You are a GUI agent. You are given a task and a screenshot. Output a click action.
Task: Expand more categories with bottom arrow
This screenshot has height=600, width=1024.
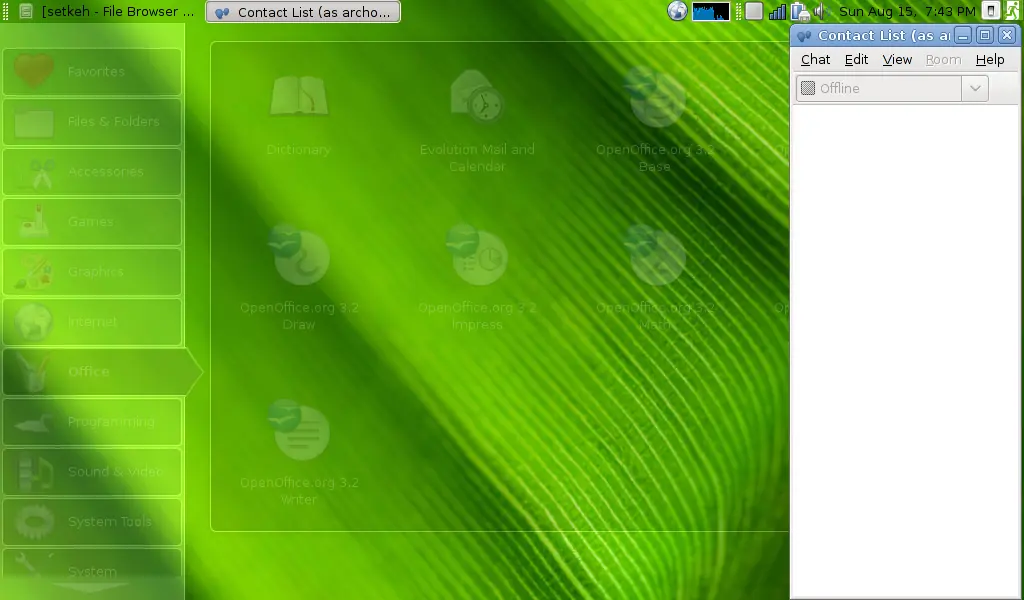point(89,588)
